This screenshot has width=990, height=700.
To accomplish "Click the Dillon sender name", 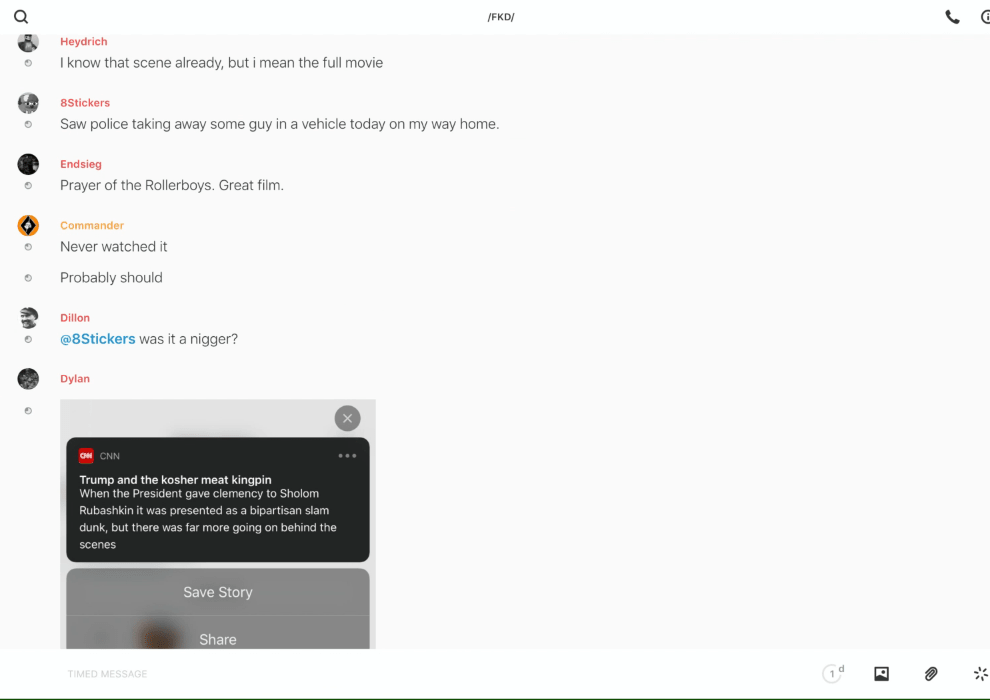I will (x=75, y=317).
